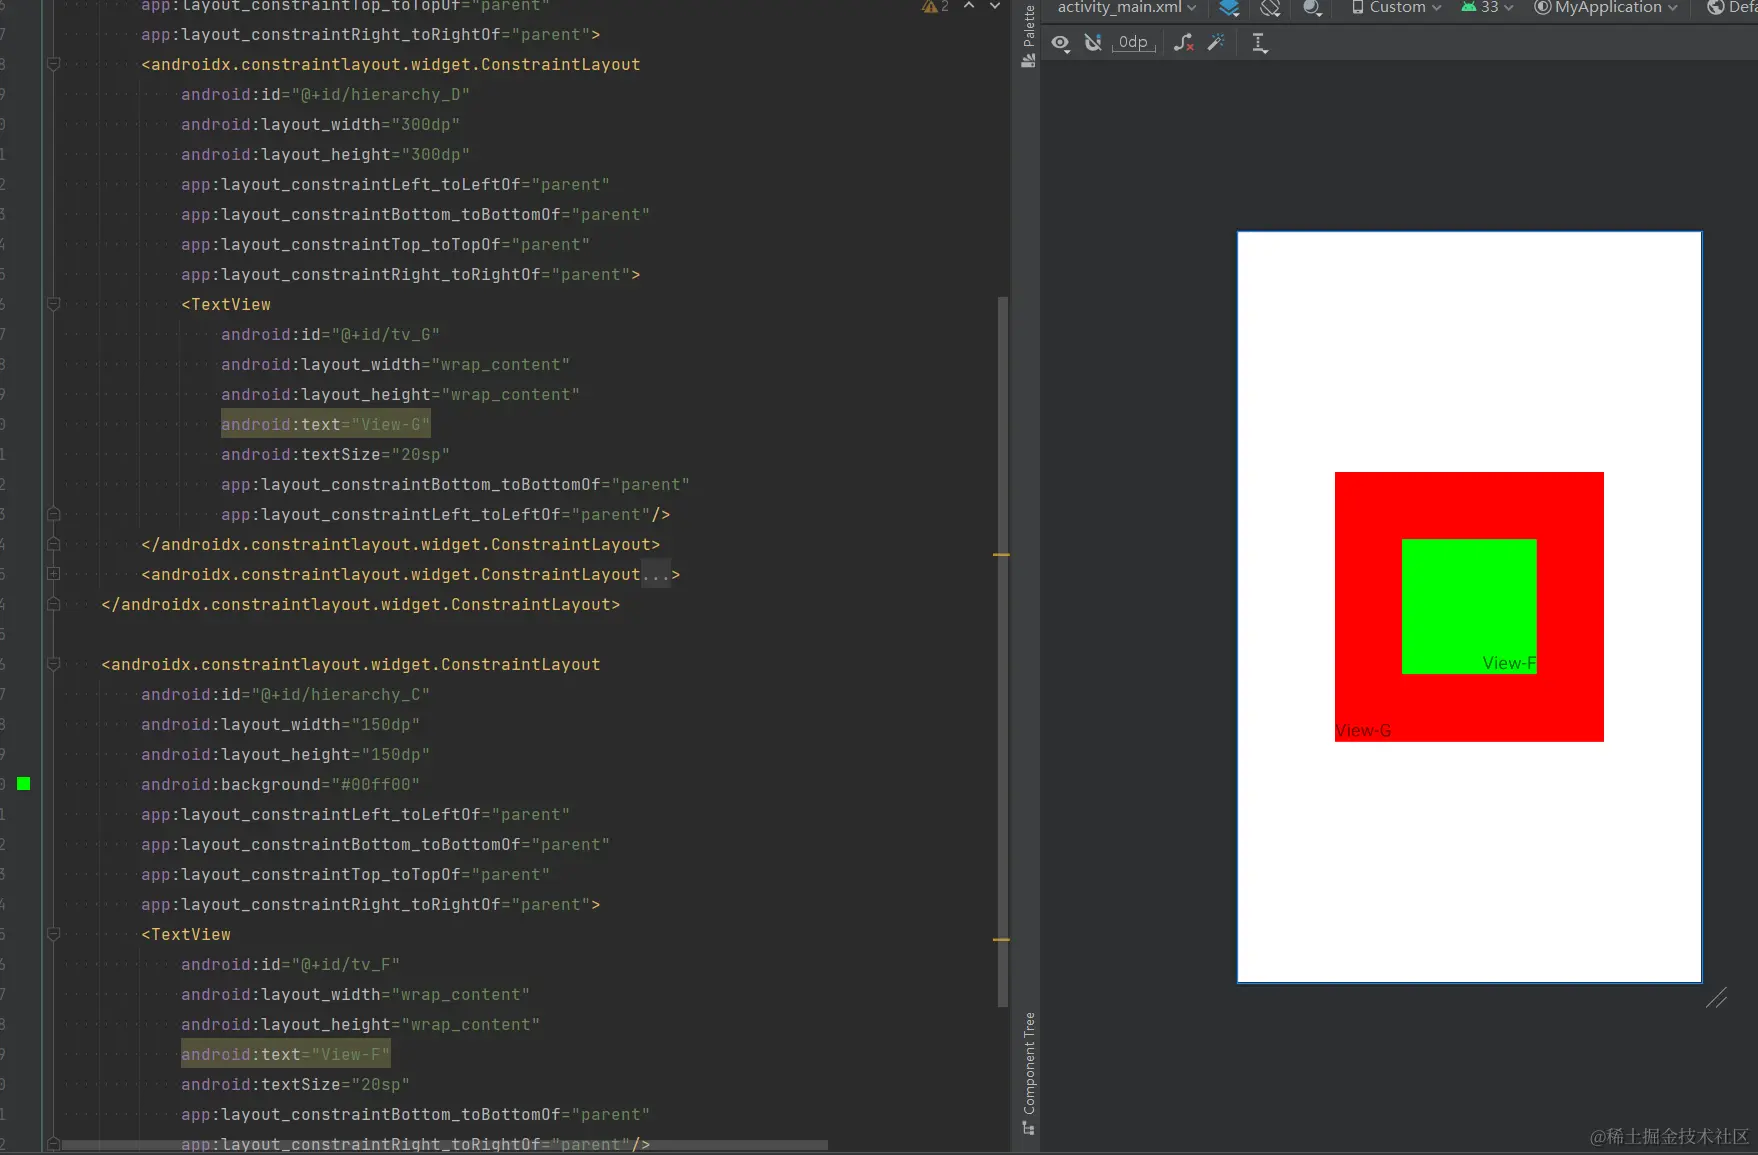The height and width of the screenshot is (1155, 1758).
Task: Collapse the hierarchy_C ConstraintLayout fold marker
Action: tap(54, 664)
